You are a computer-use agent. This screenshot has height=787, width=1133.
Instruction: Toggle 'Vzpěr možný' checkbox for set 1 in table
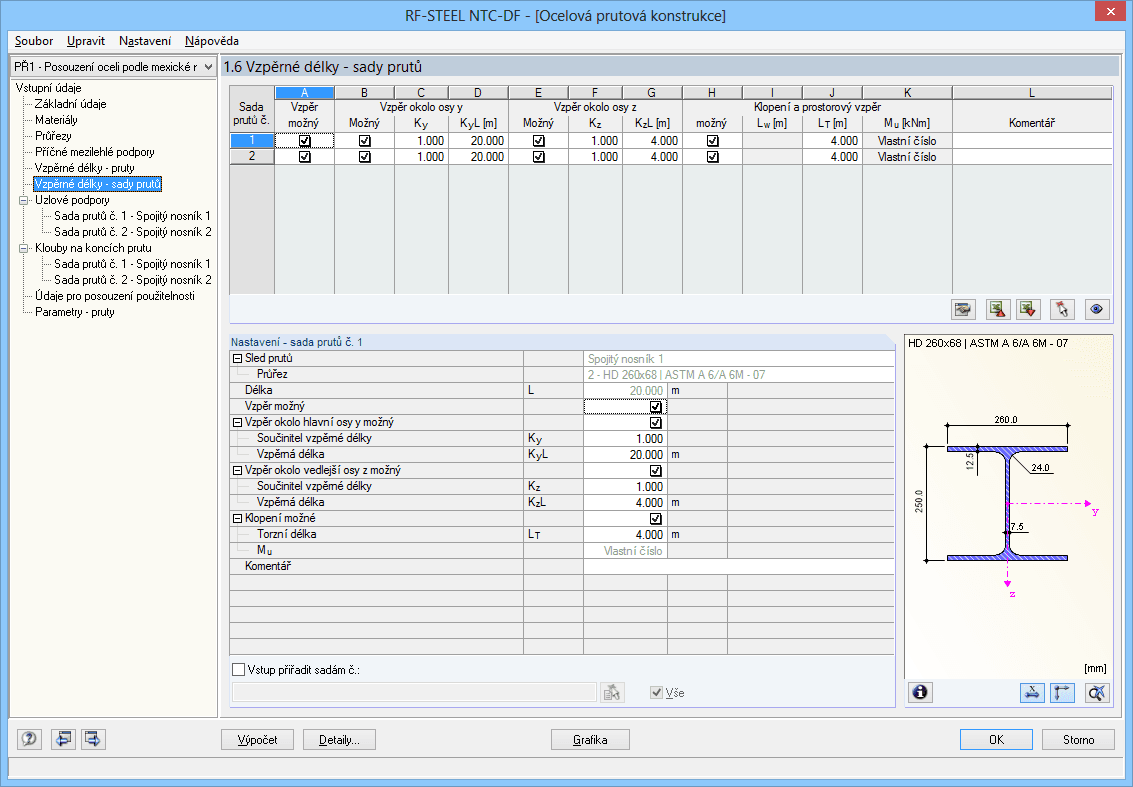[304, 141]
